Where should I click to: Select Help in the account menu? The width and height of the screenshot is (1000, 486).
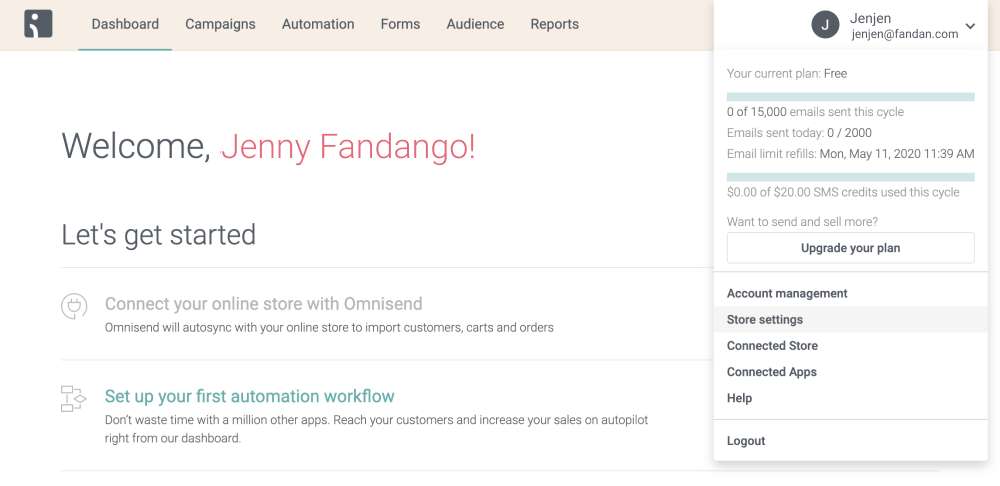pyautogui.click(x=739, y=398)
